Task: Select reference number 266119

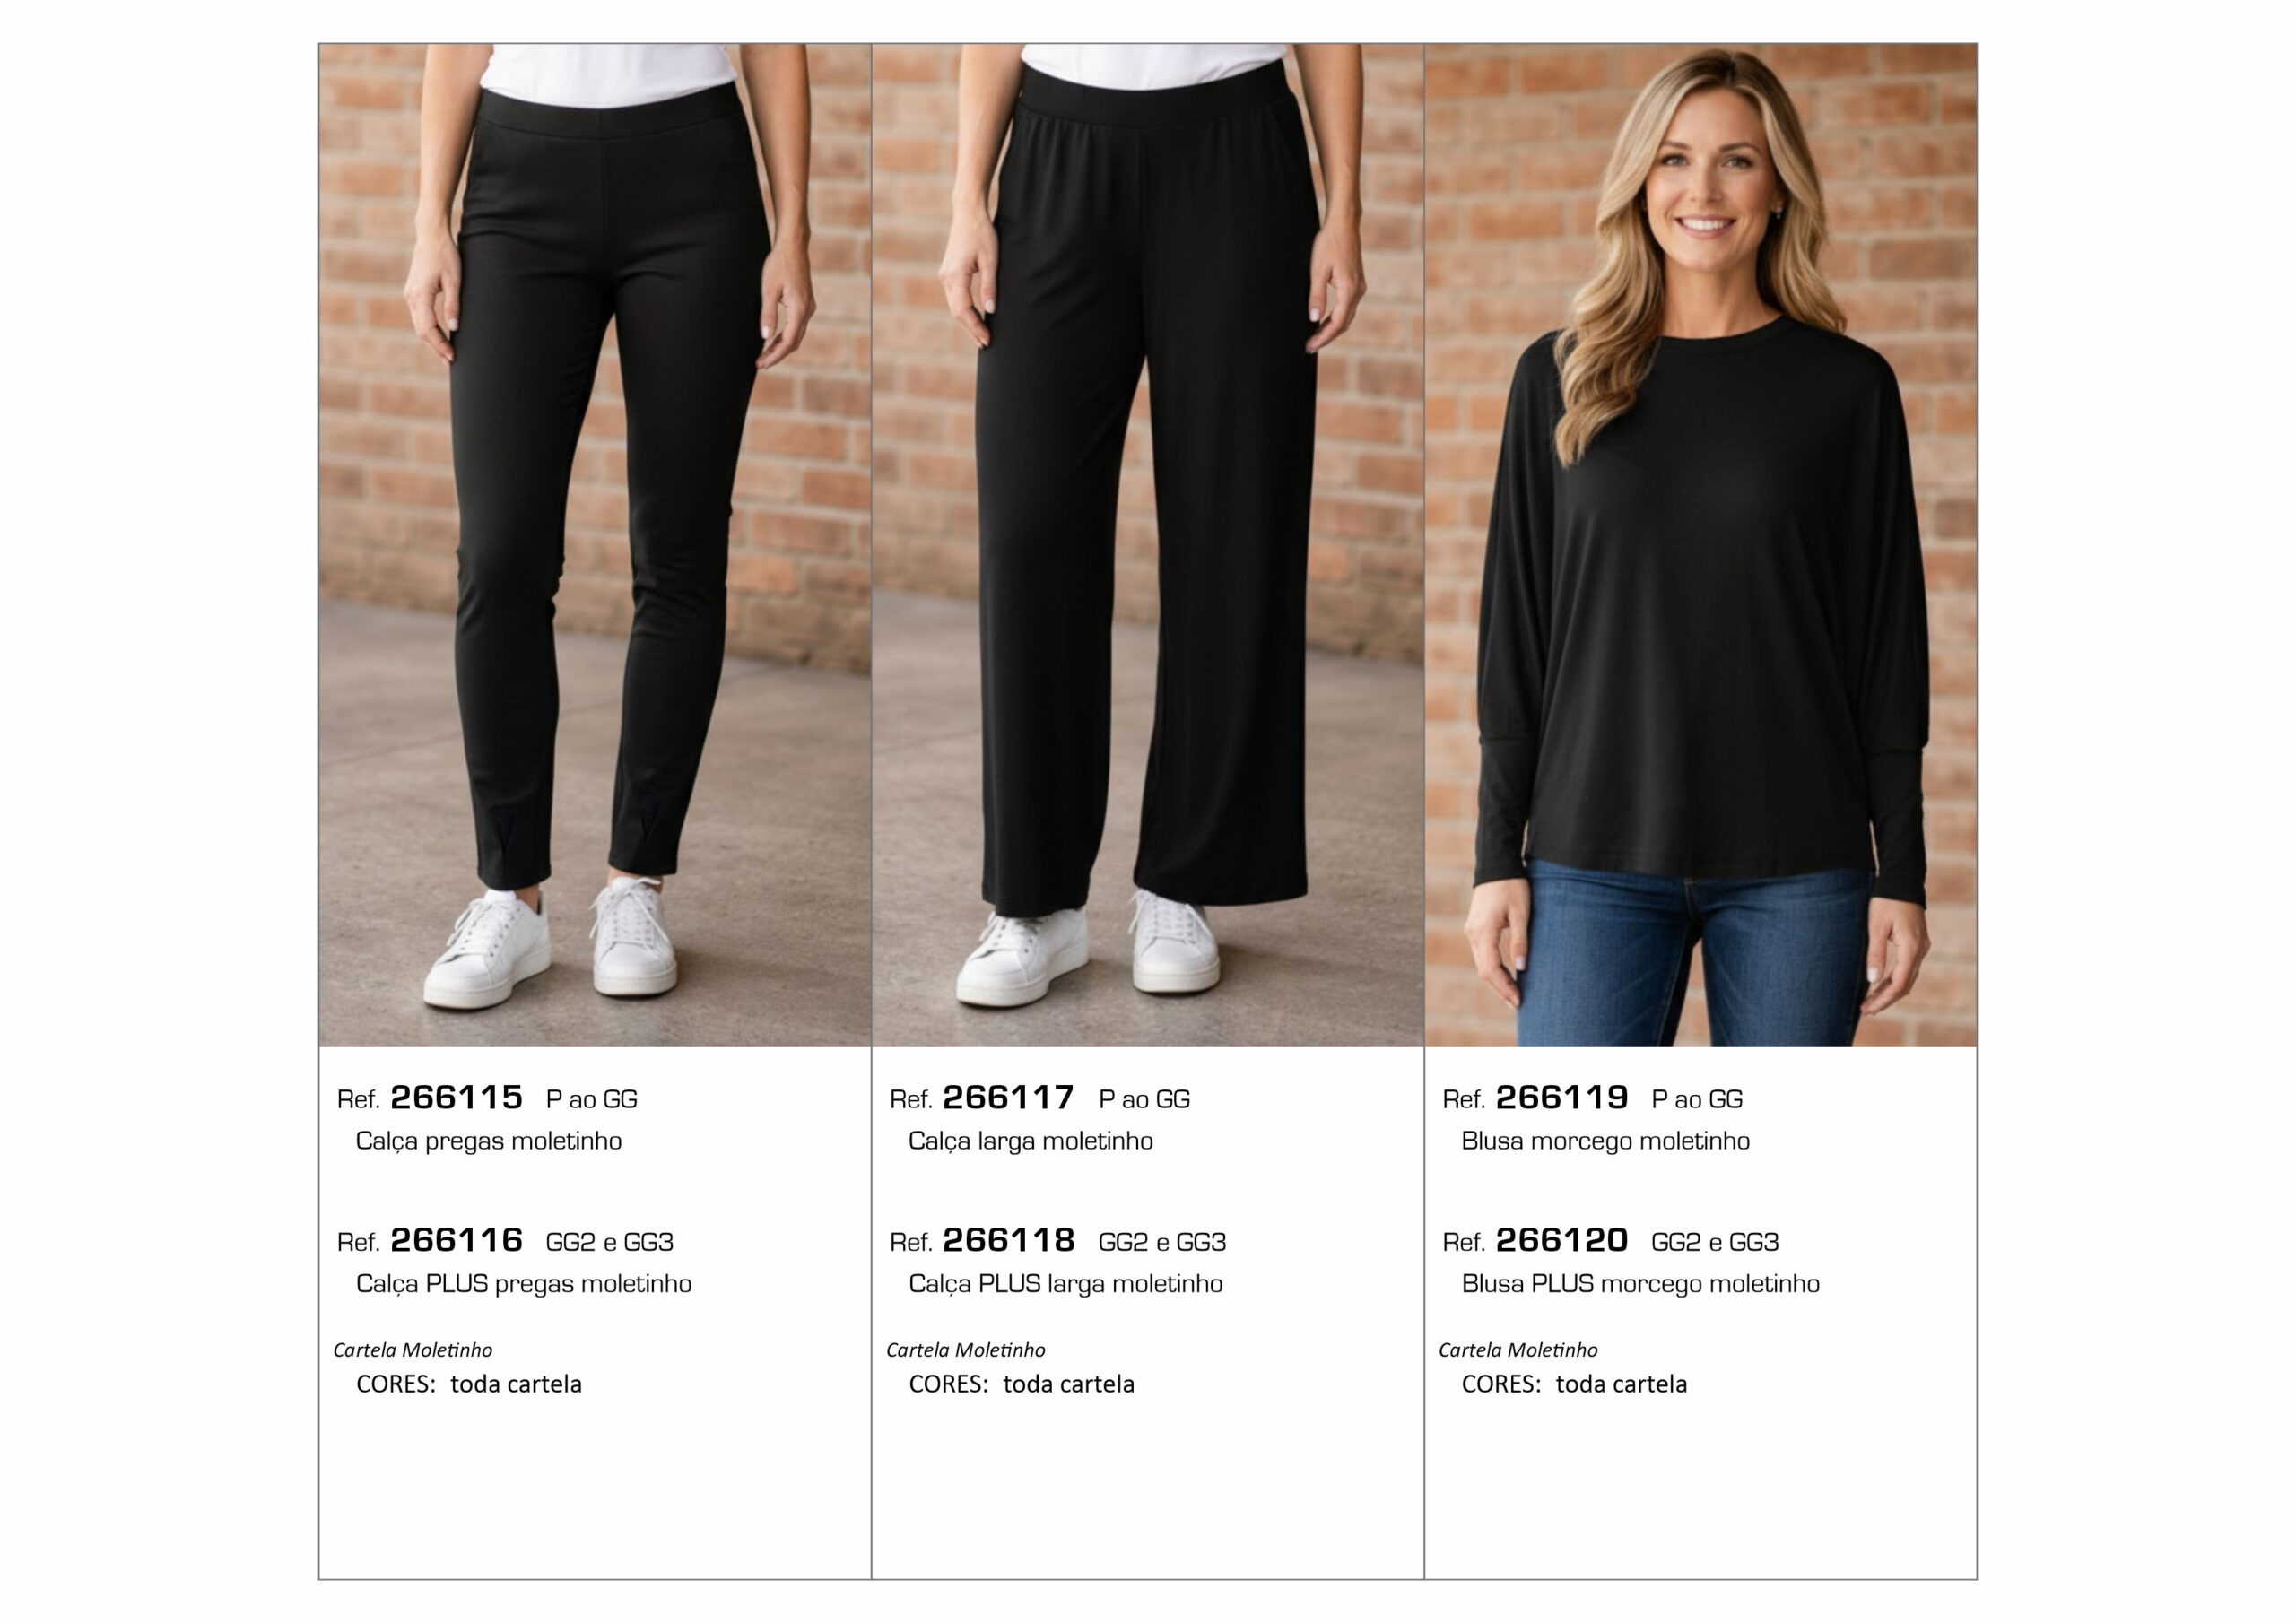Action: pyautogui.click(x=1562, y=1097)
